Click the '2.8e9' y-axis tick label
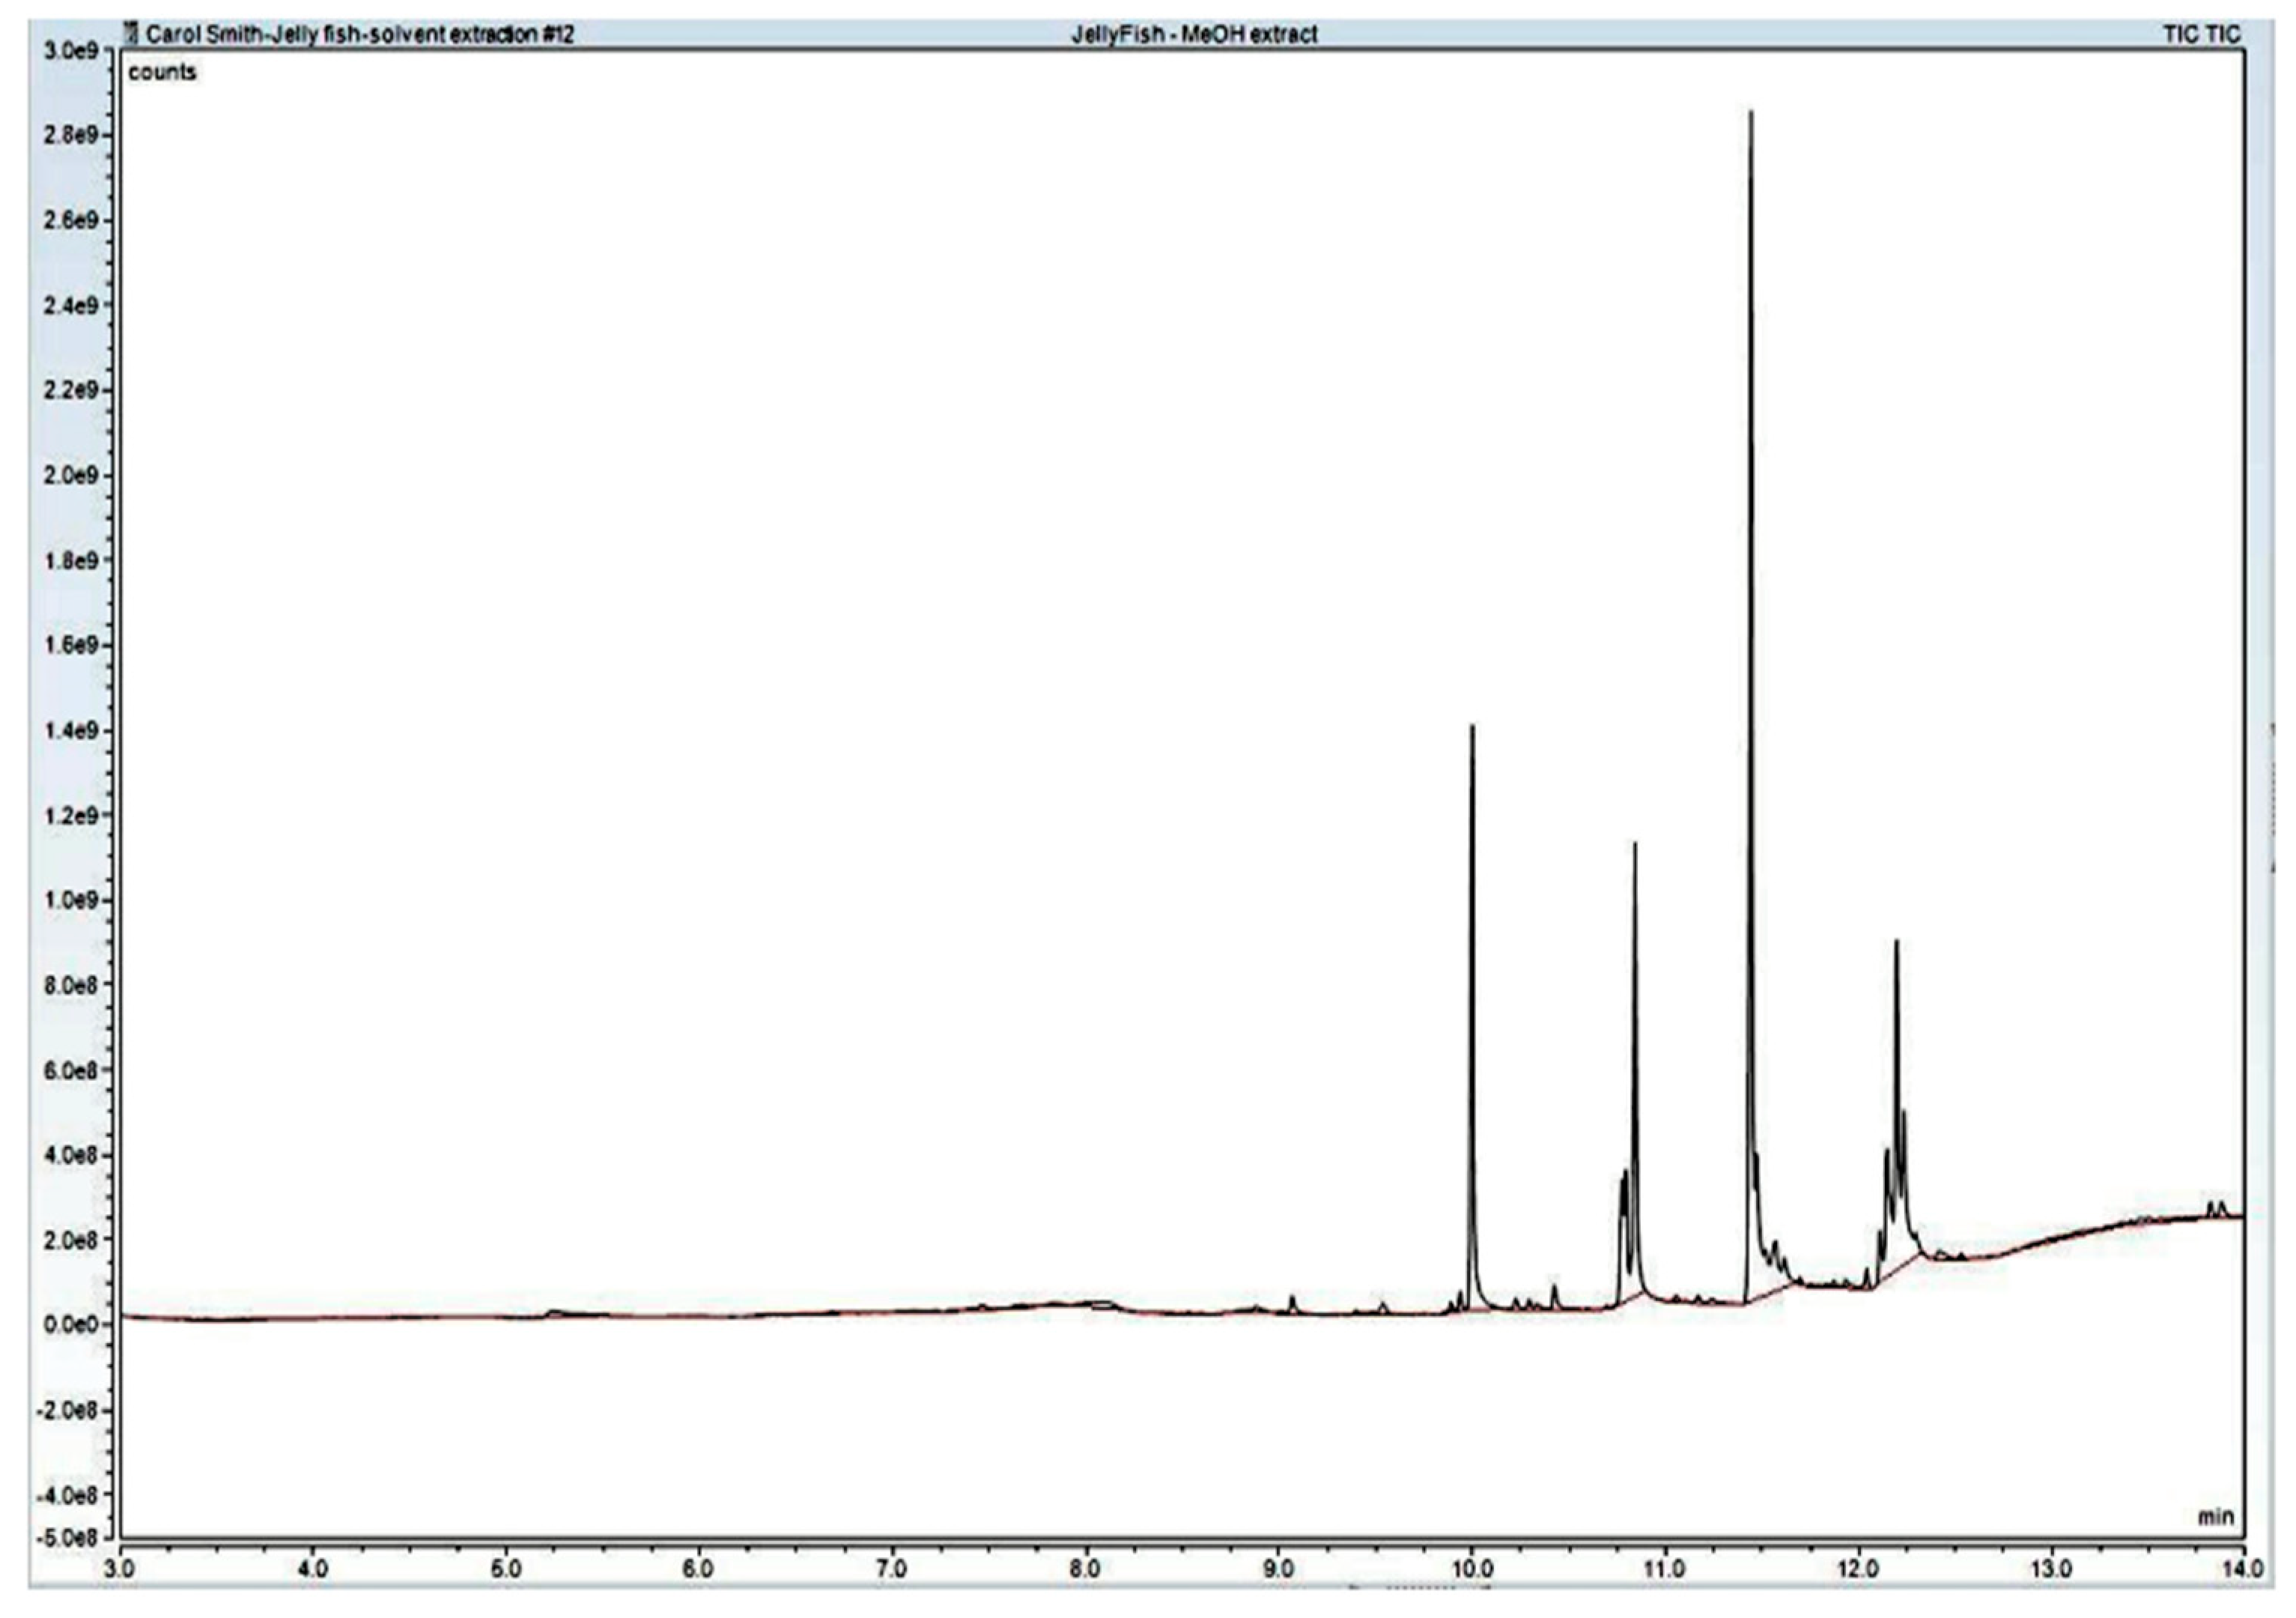 [x=72, y=136]
